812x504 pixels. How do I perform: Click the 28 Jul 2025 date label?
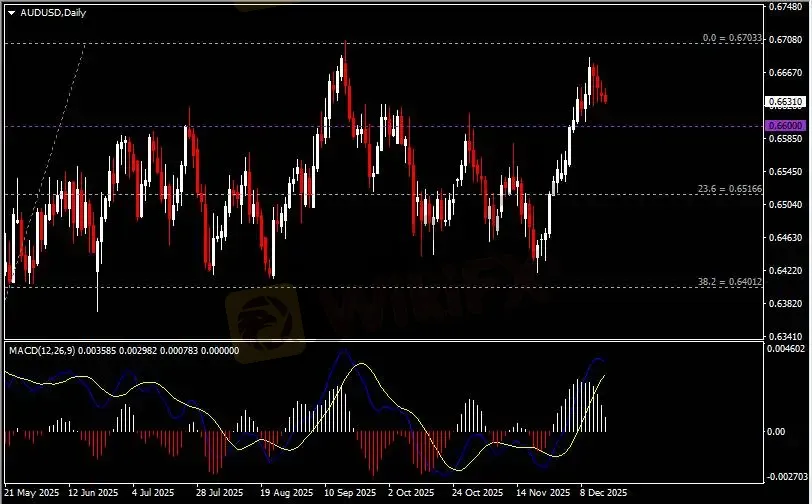[220, 493]
